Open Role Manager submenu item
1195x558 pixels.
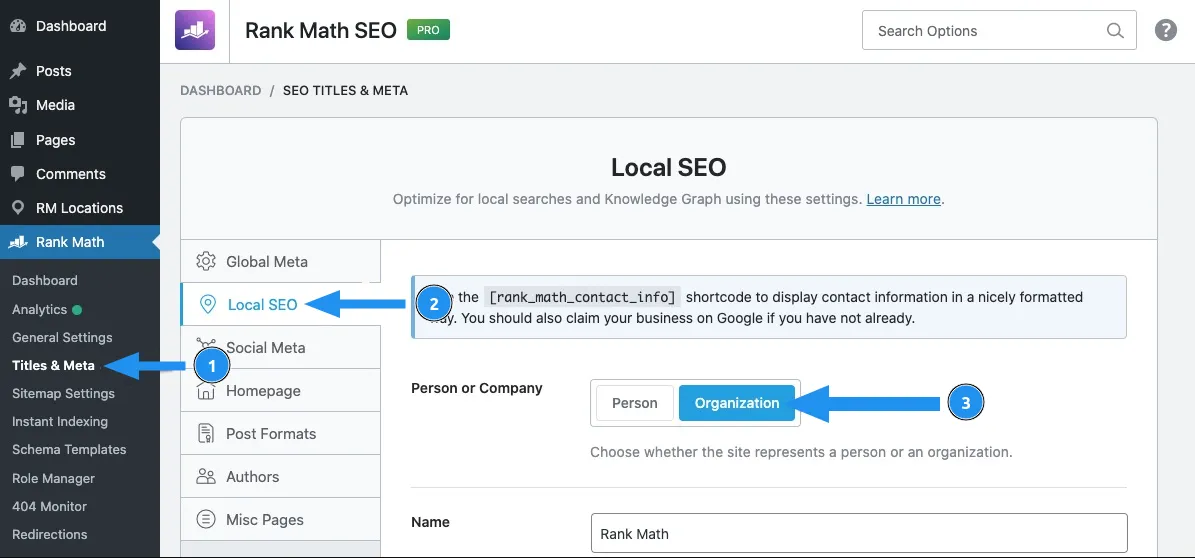pos(53,479)
